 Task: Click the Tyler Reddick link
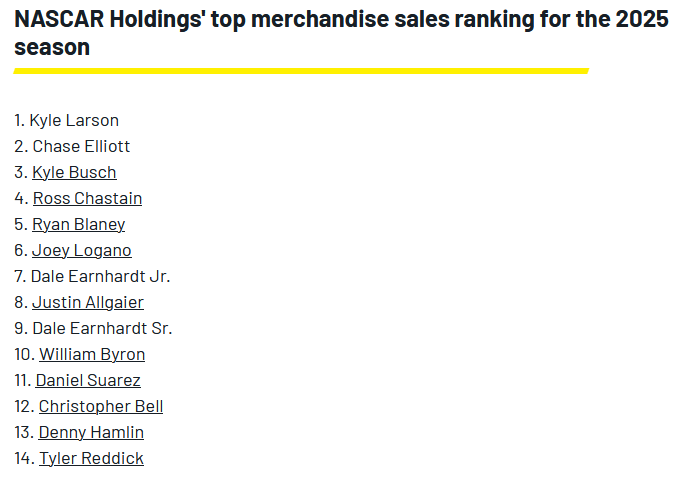(x=91, y=458)
